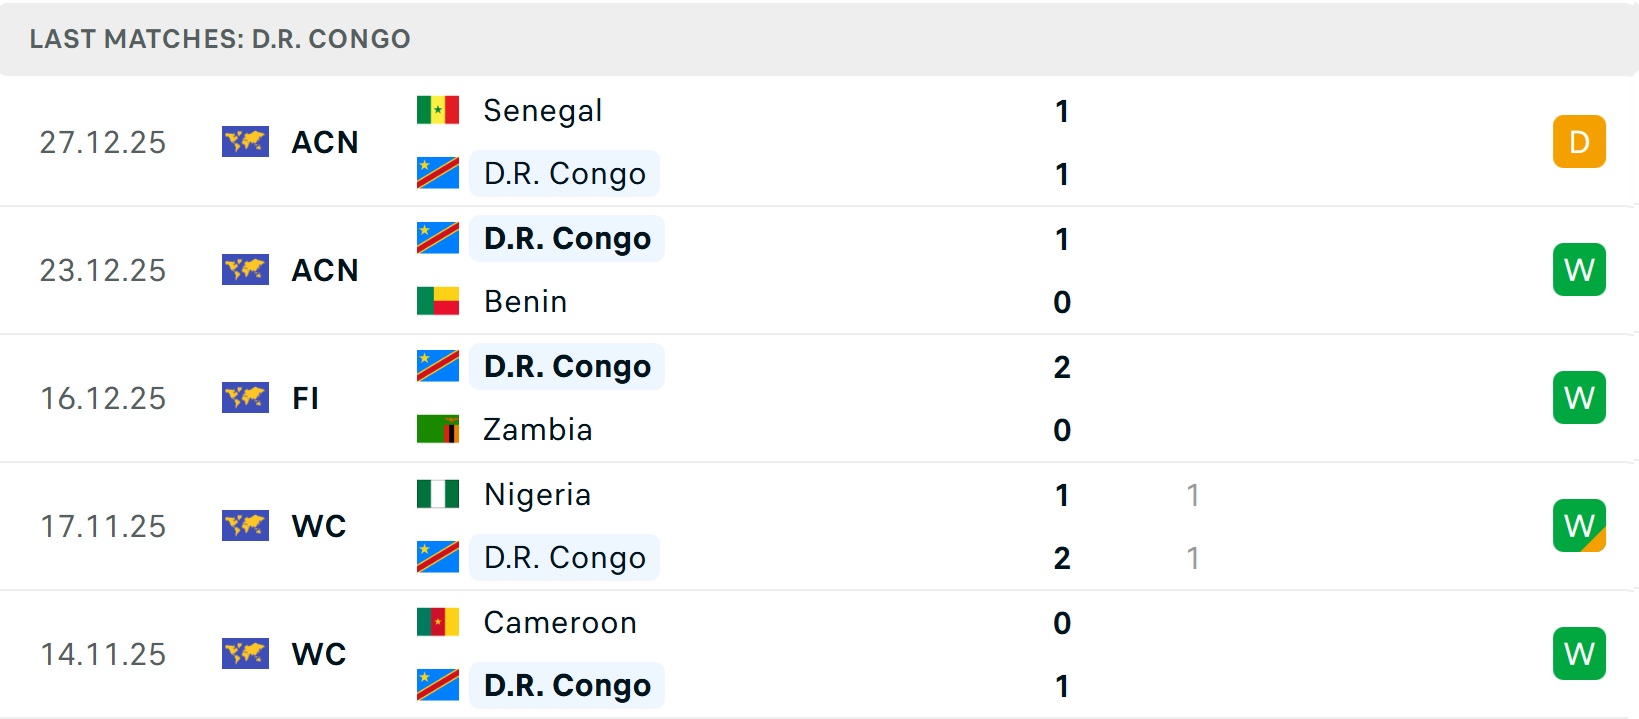Click competition icon next to FI

tap(245, 398)
